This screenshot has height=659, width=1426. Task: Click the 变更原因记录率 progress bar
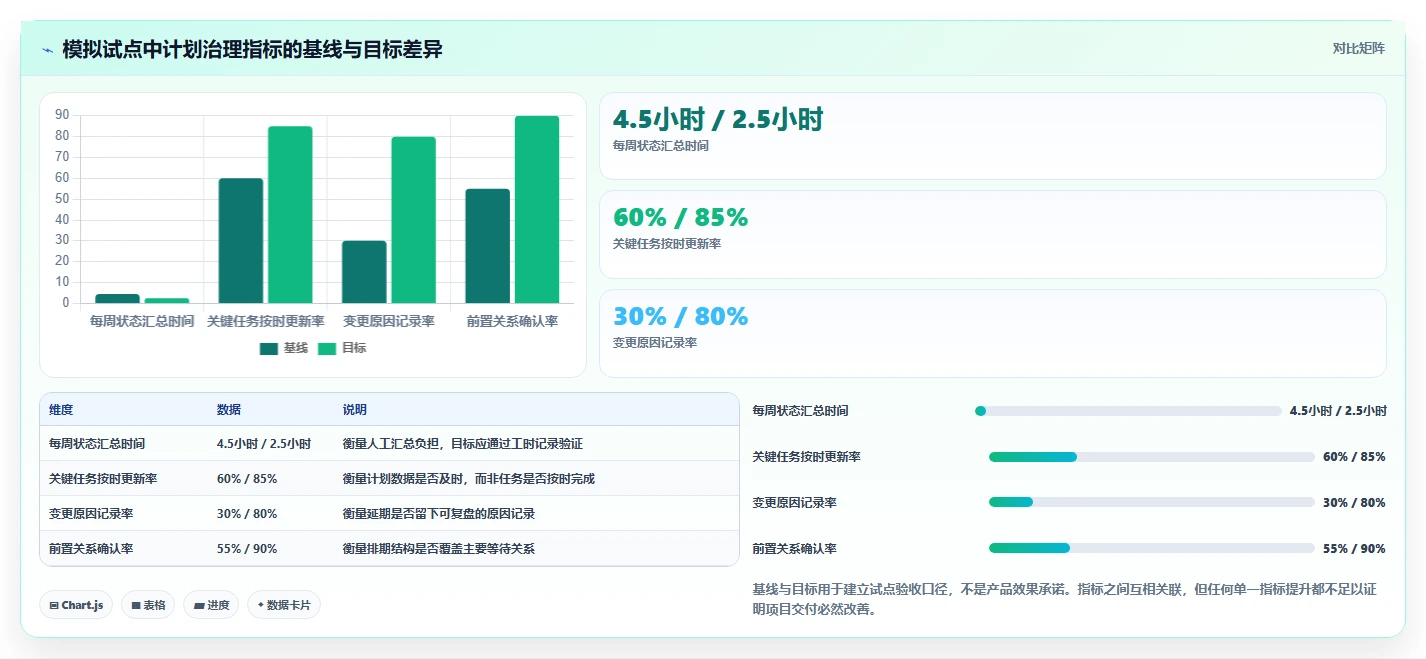pos(1152,503)
